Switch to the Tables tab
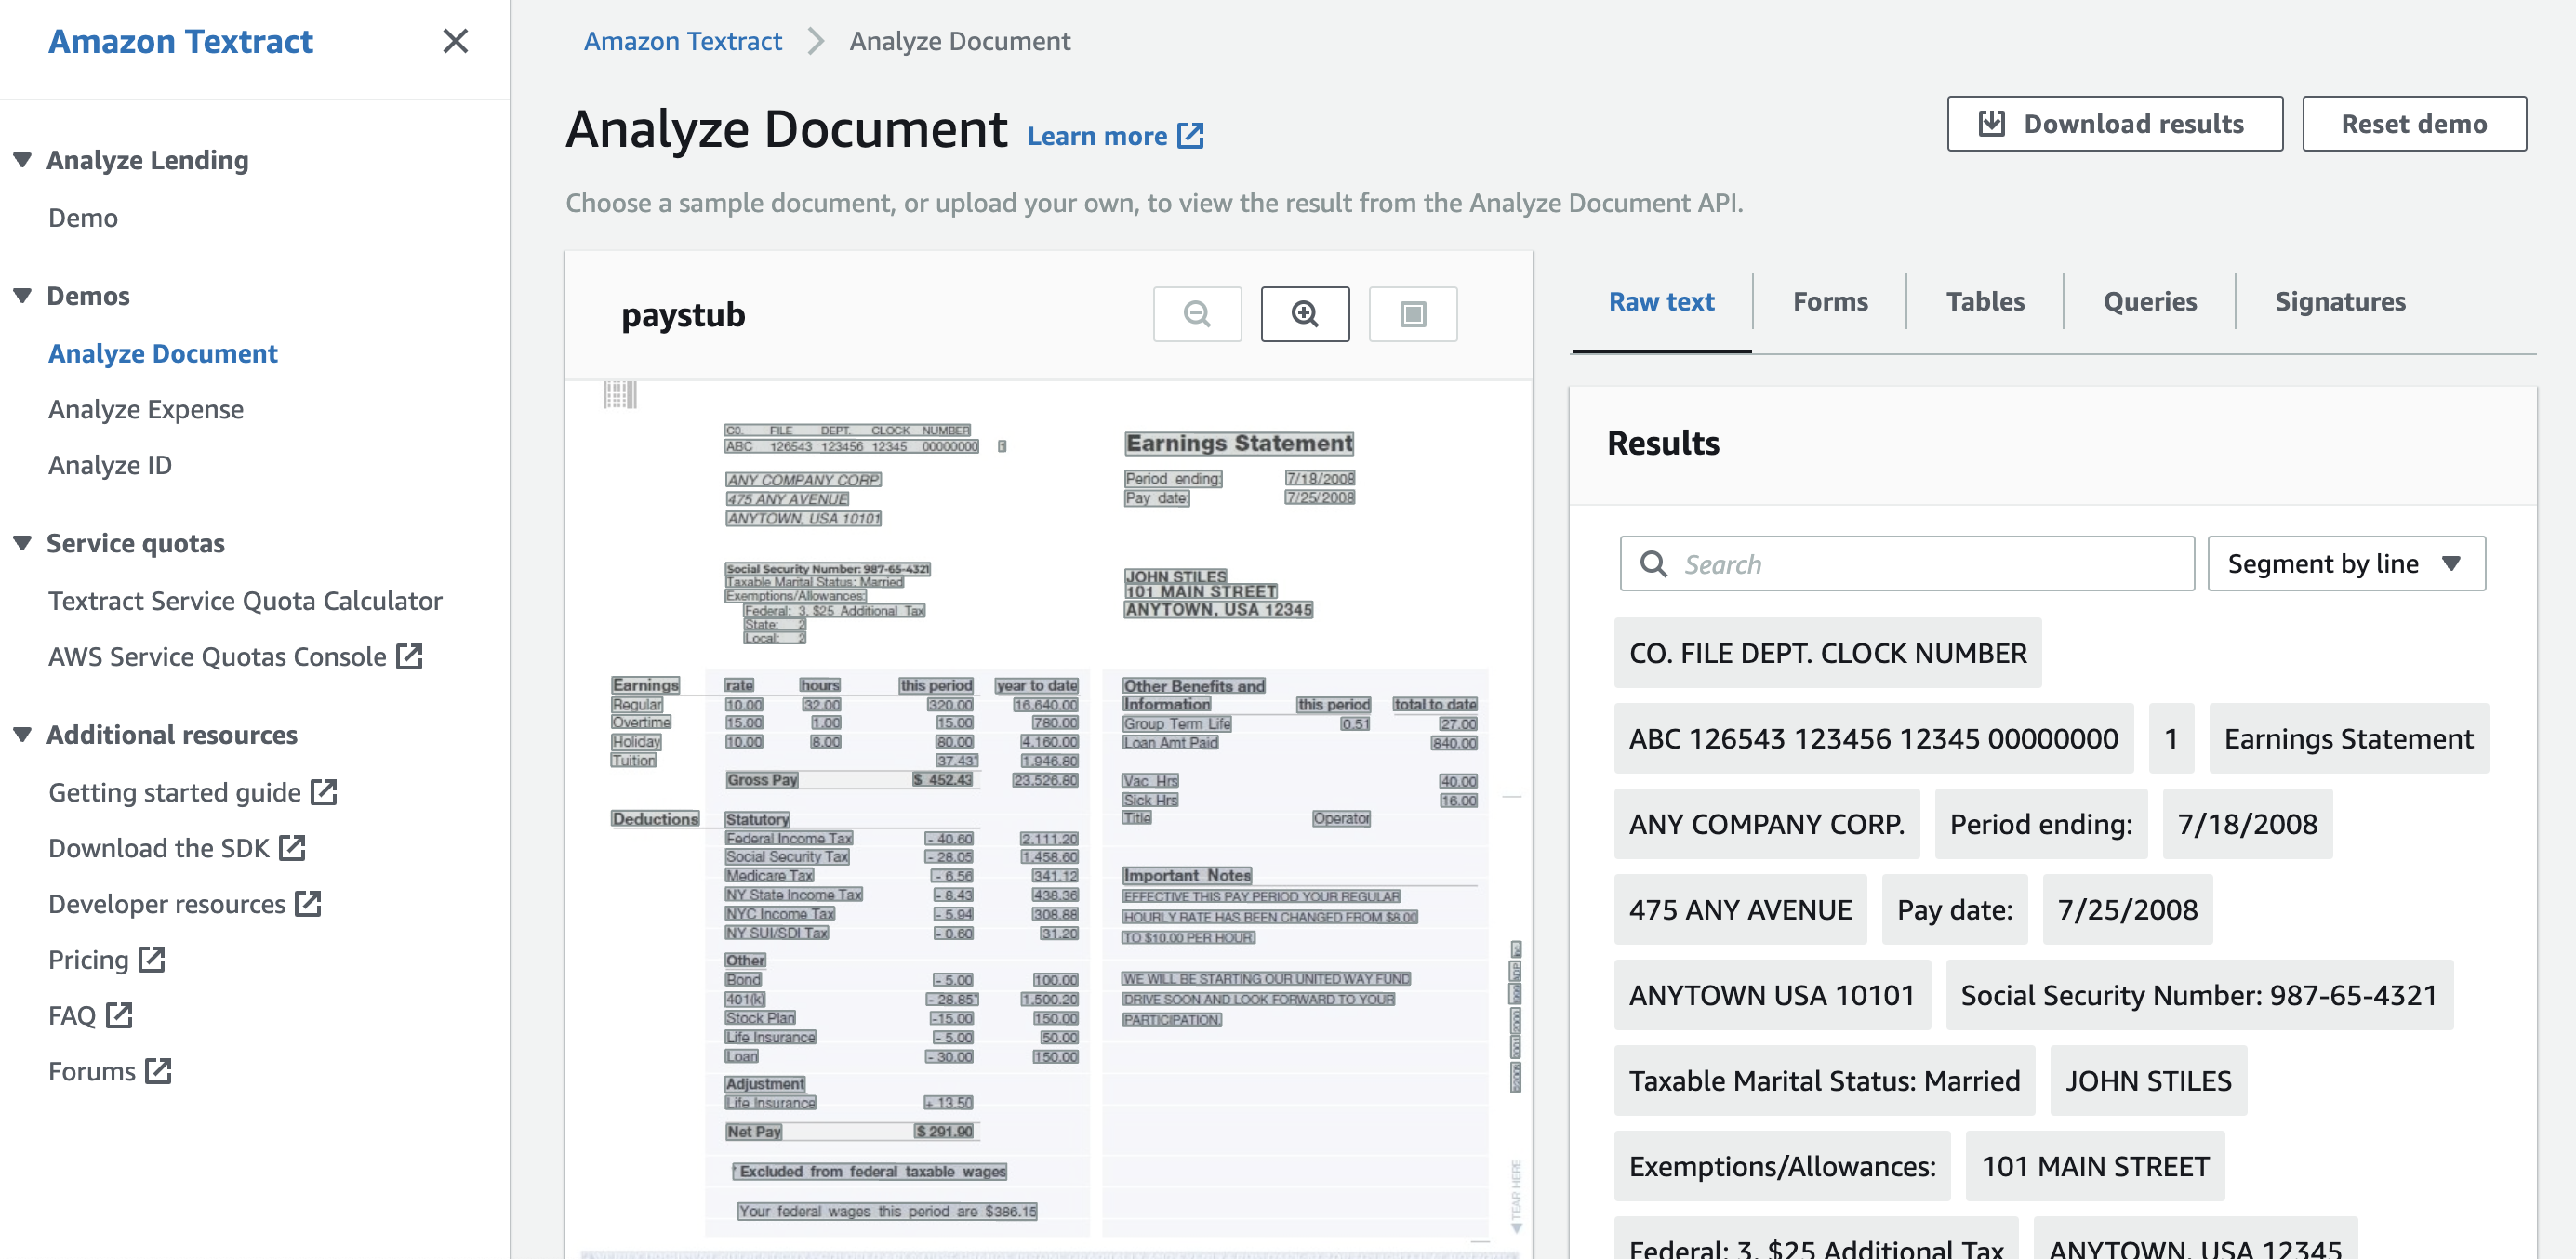 point(1985,302)
